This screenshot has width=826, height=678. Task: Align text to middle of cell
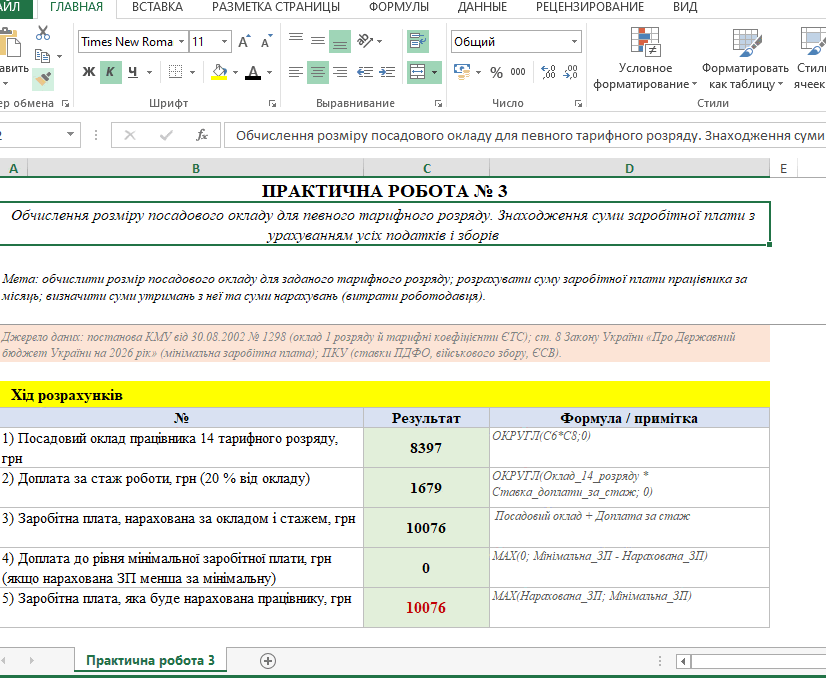click(x=318, y=41)
